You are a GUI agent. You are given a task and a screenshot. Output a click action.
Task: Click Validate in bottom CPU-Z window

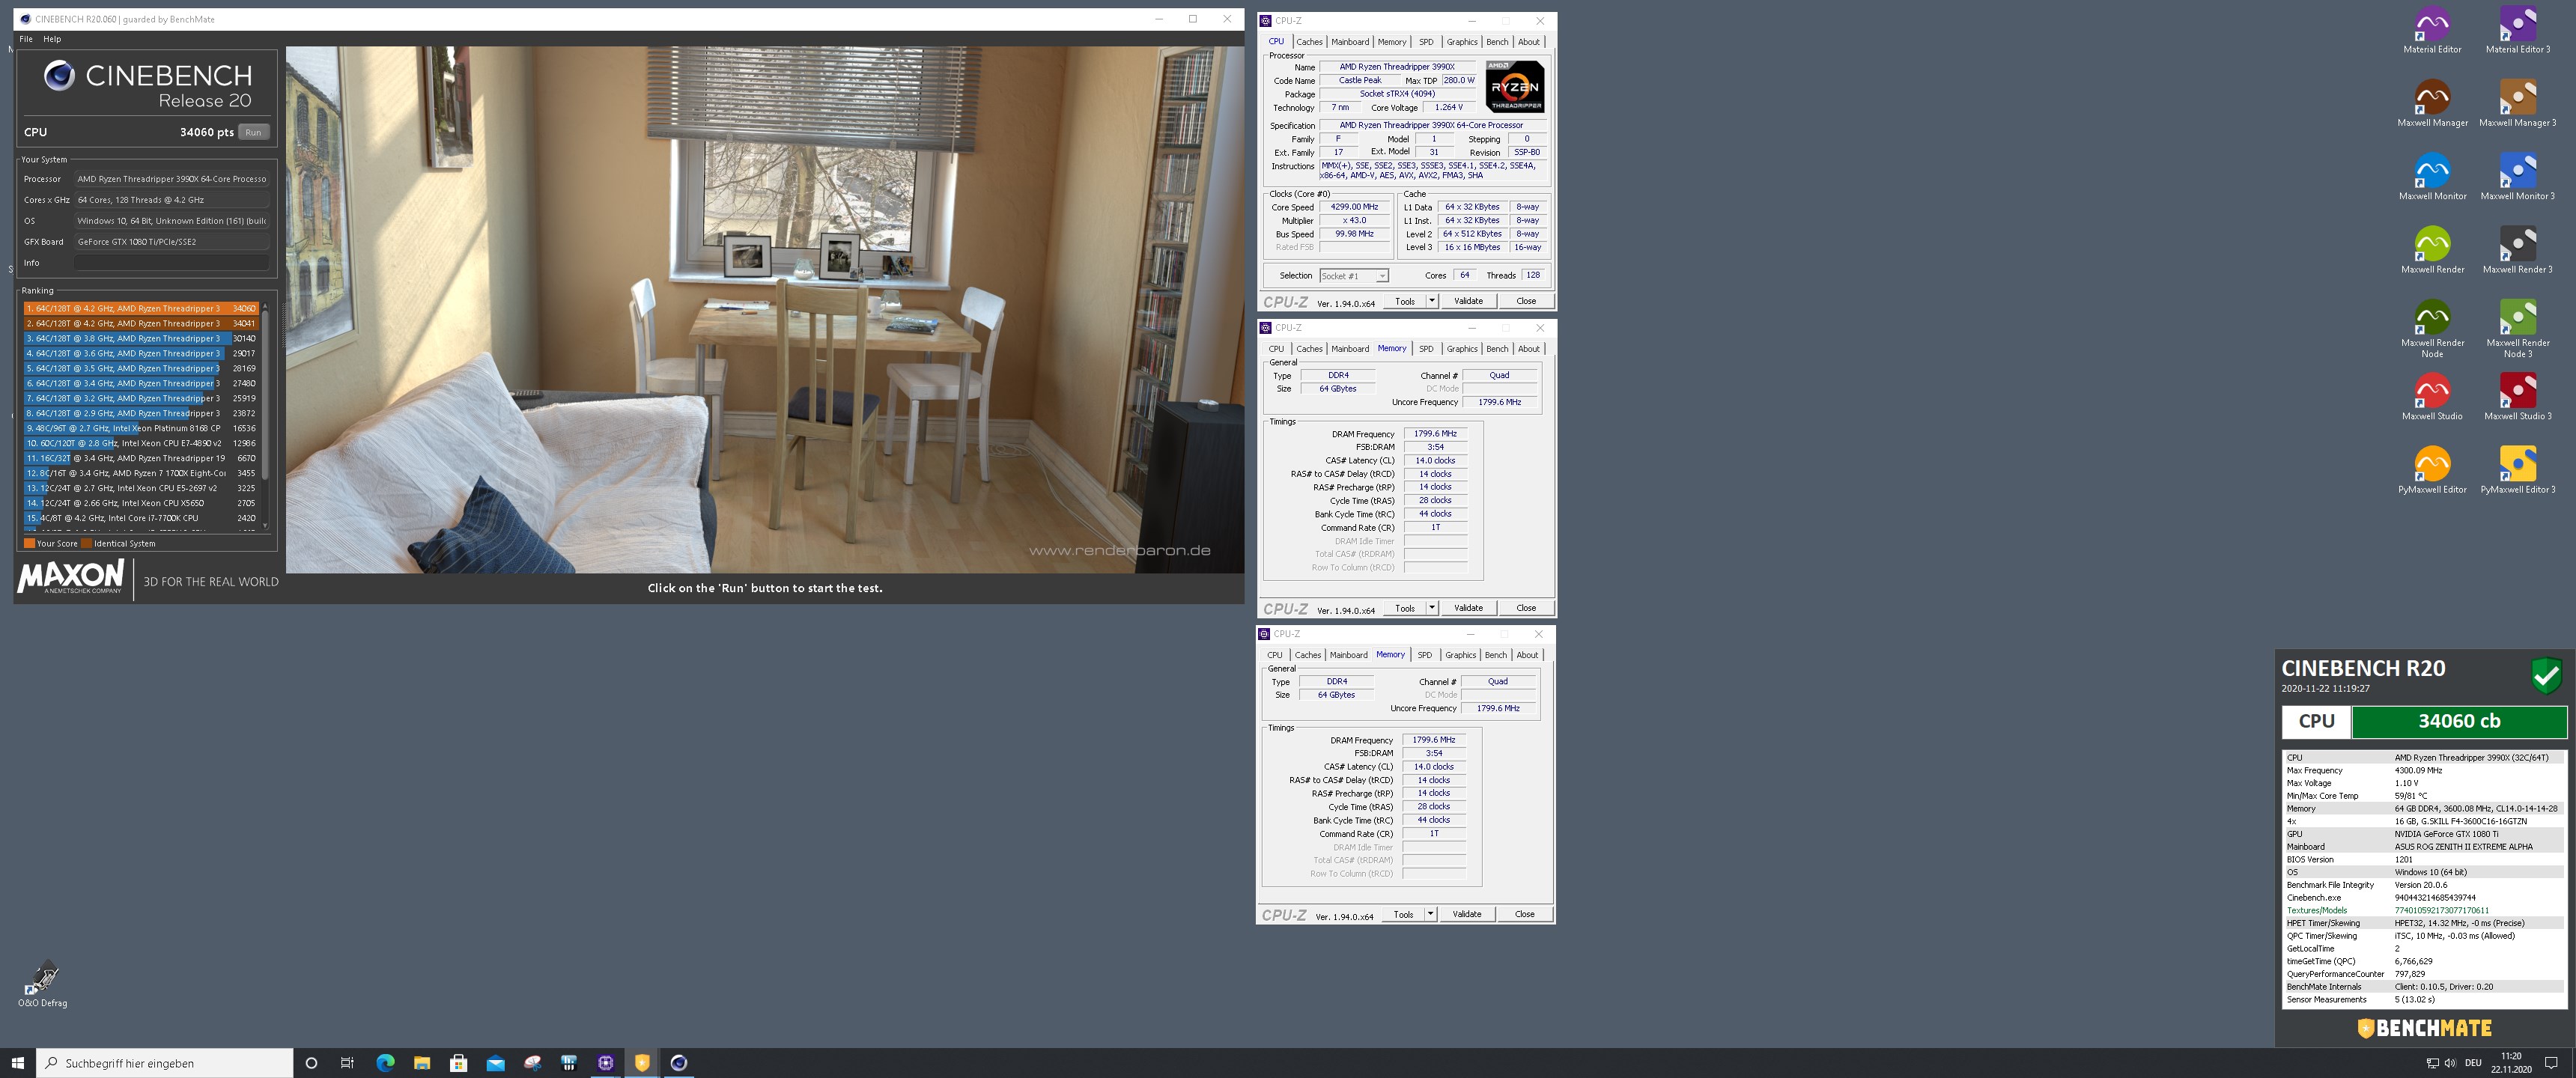[1467, 914]
